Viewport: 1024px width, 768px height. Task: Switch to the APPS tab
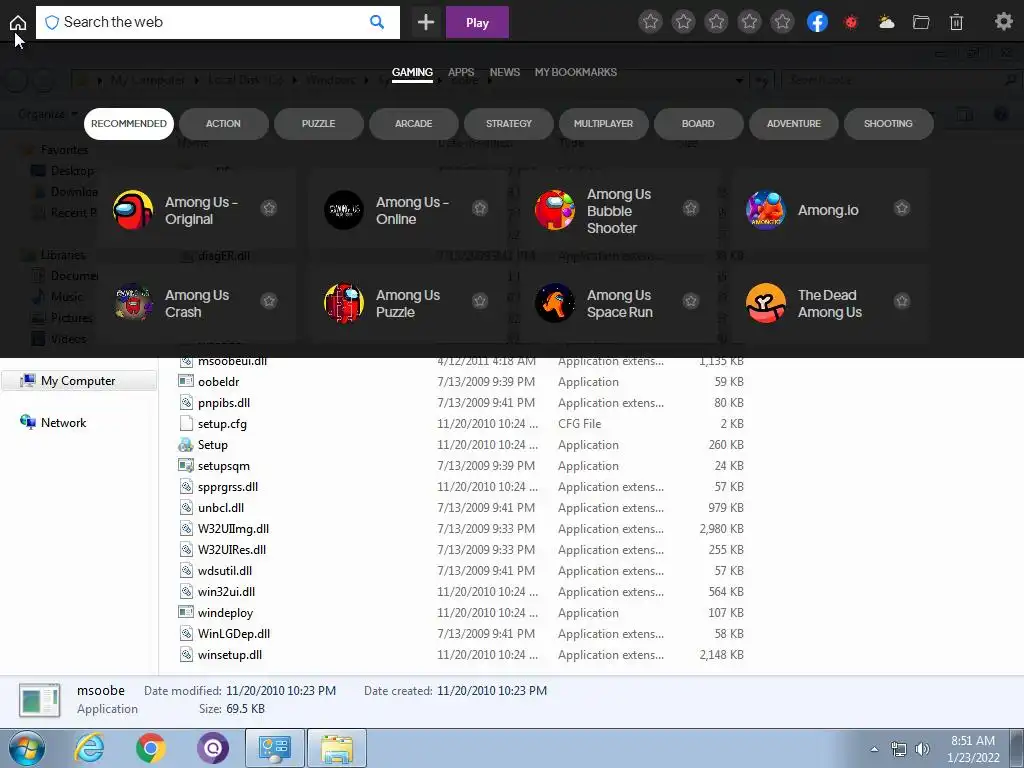[461, 72]
